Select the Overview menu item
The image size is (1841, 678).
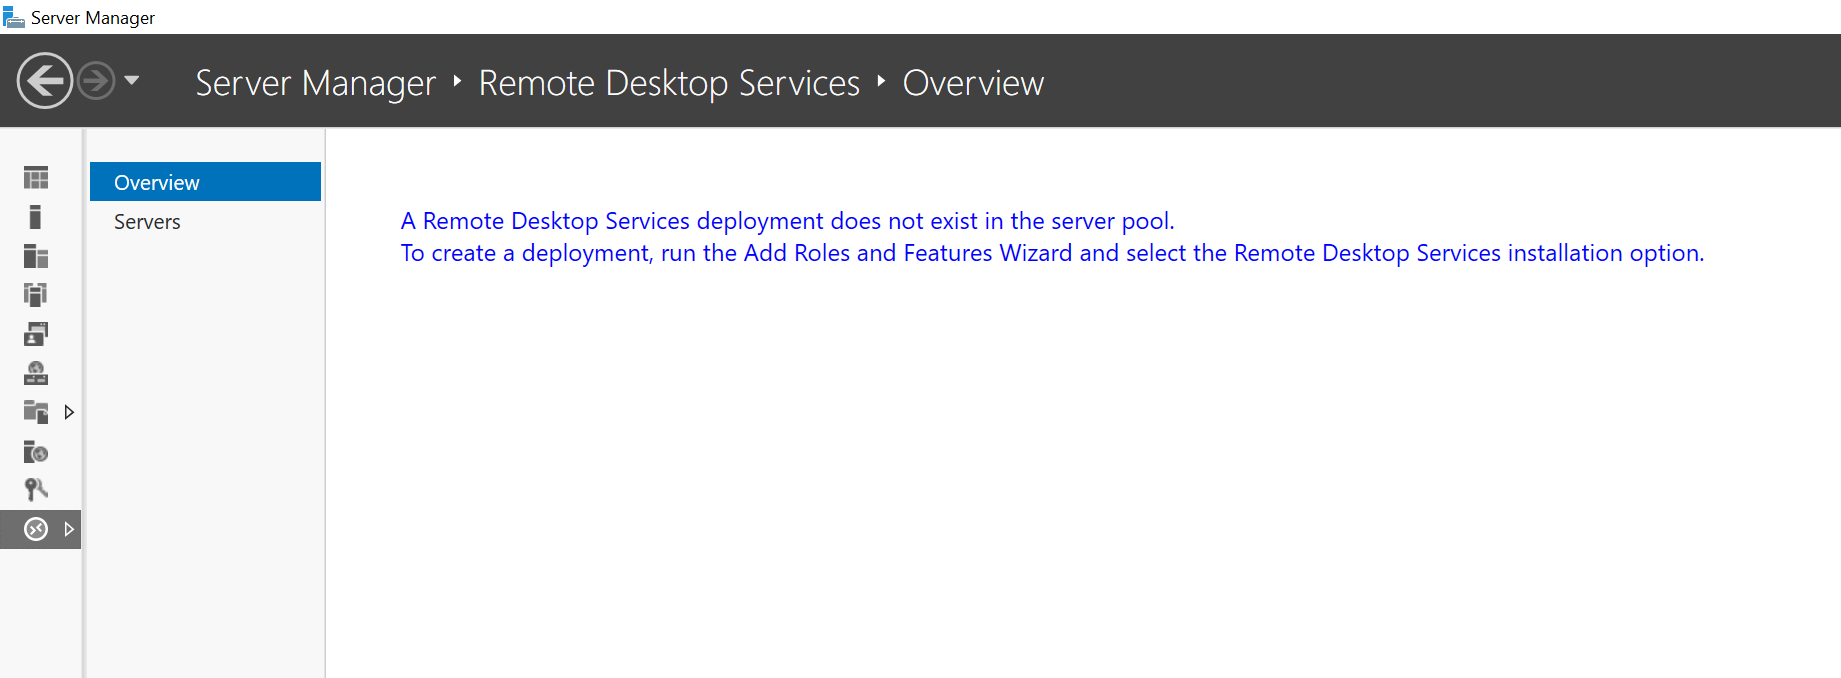(x=205, y=182)
